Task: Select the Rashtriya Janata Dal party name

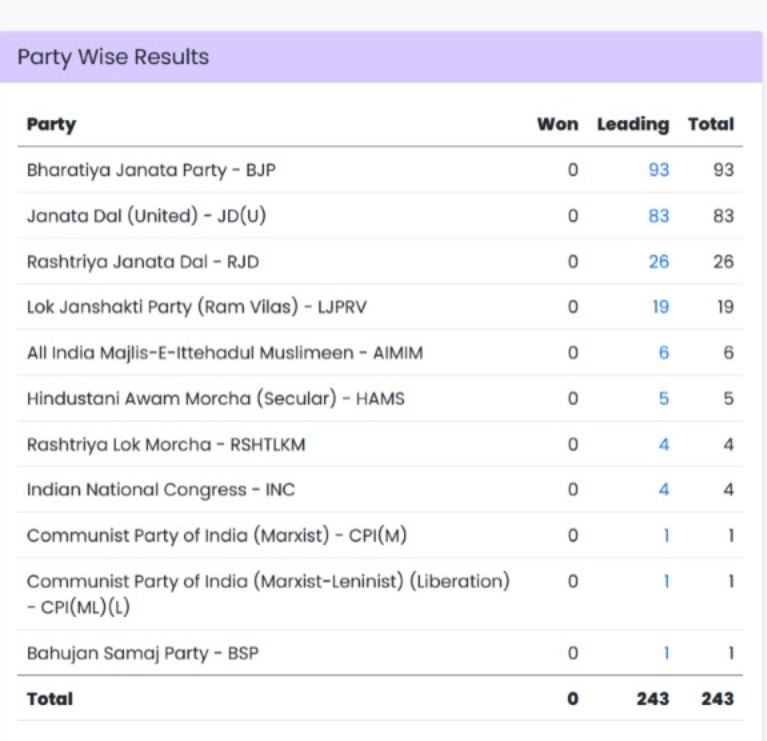Action: click(x=144, y=262)
